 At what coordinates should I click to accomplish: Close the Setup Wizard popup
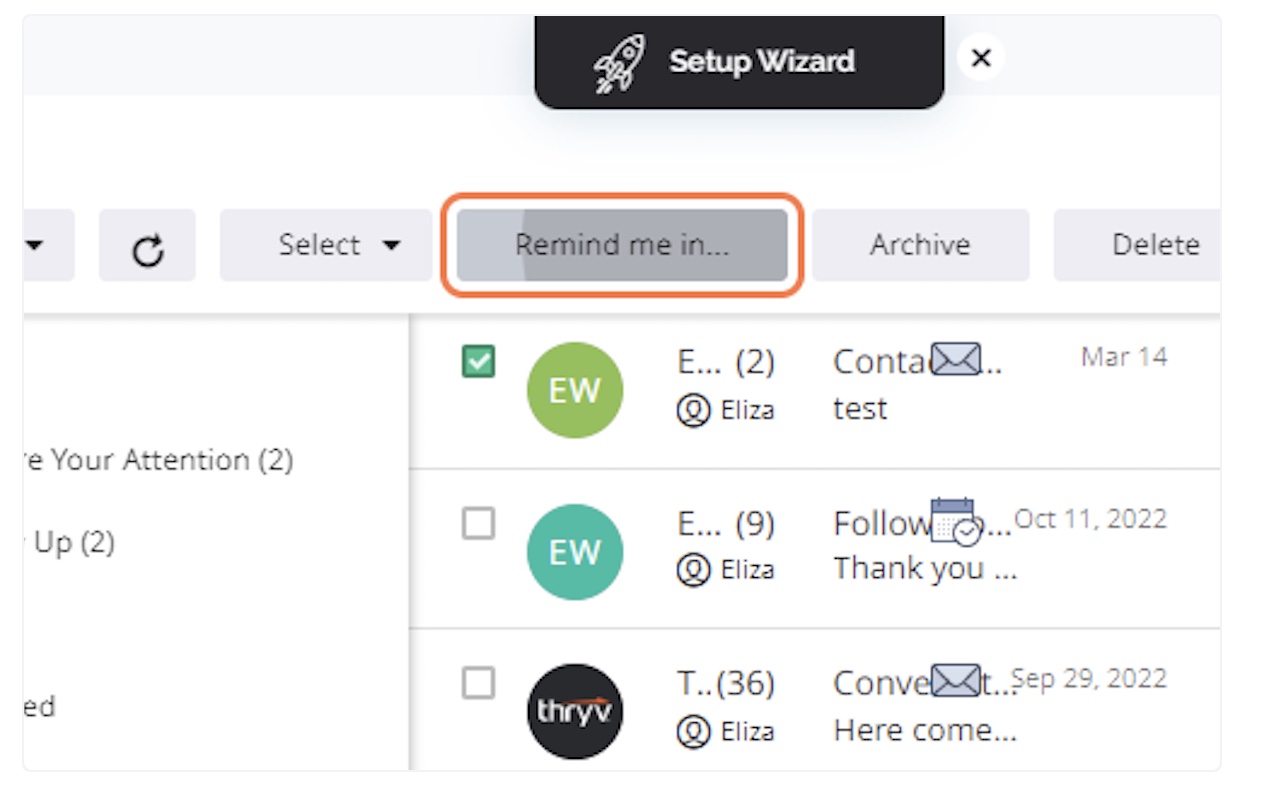981,58
